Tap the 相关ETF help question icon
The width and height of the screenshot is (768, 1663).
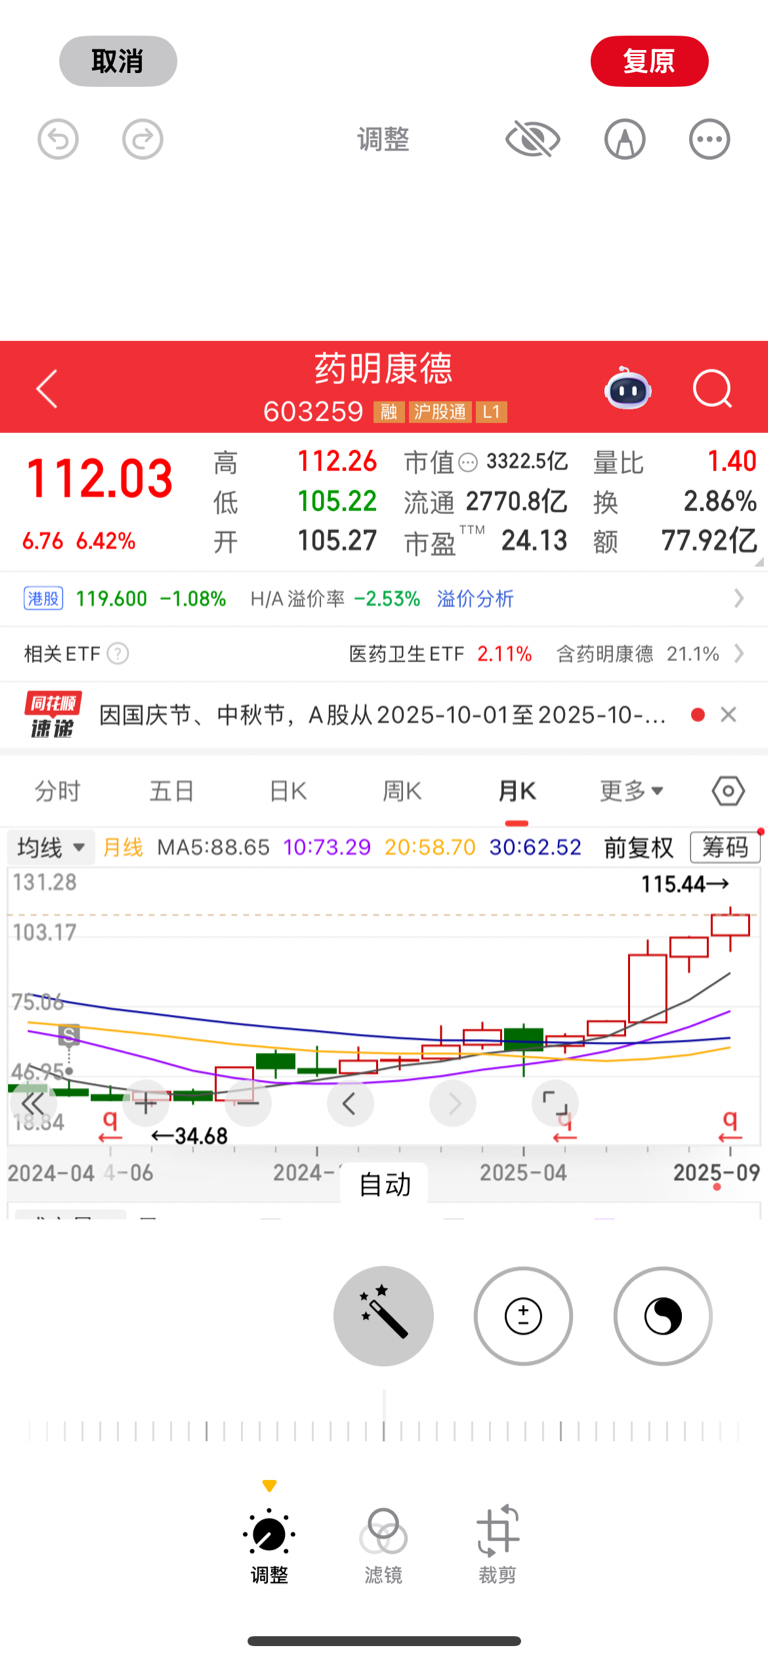click(118, 654)
